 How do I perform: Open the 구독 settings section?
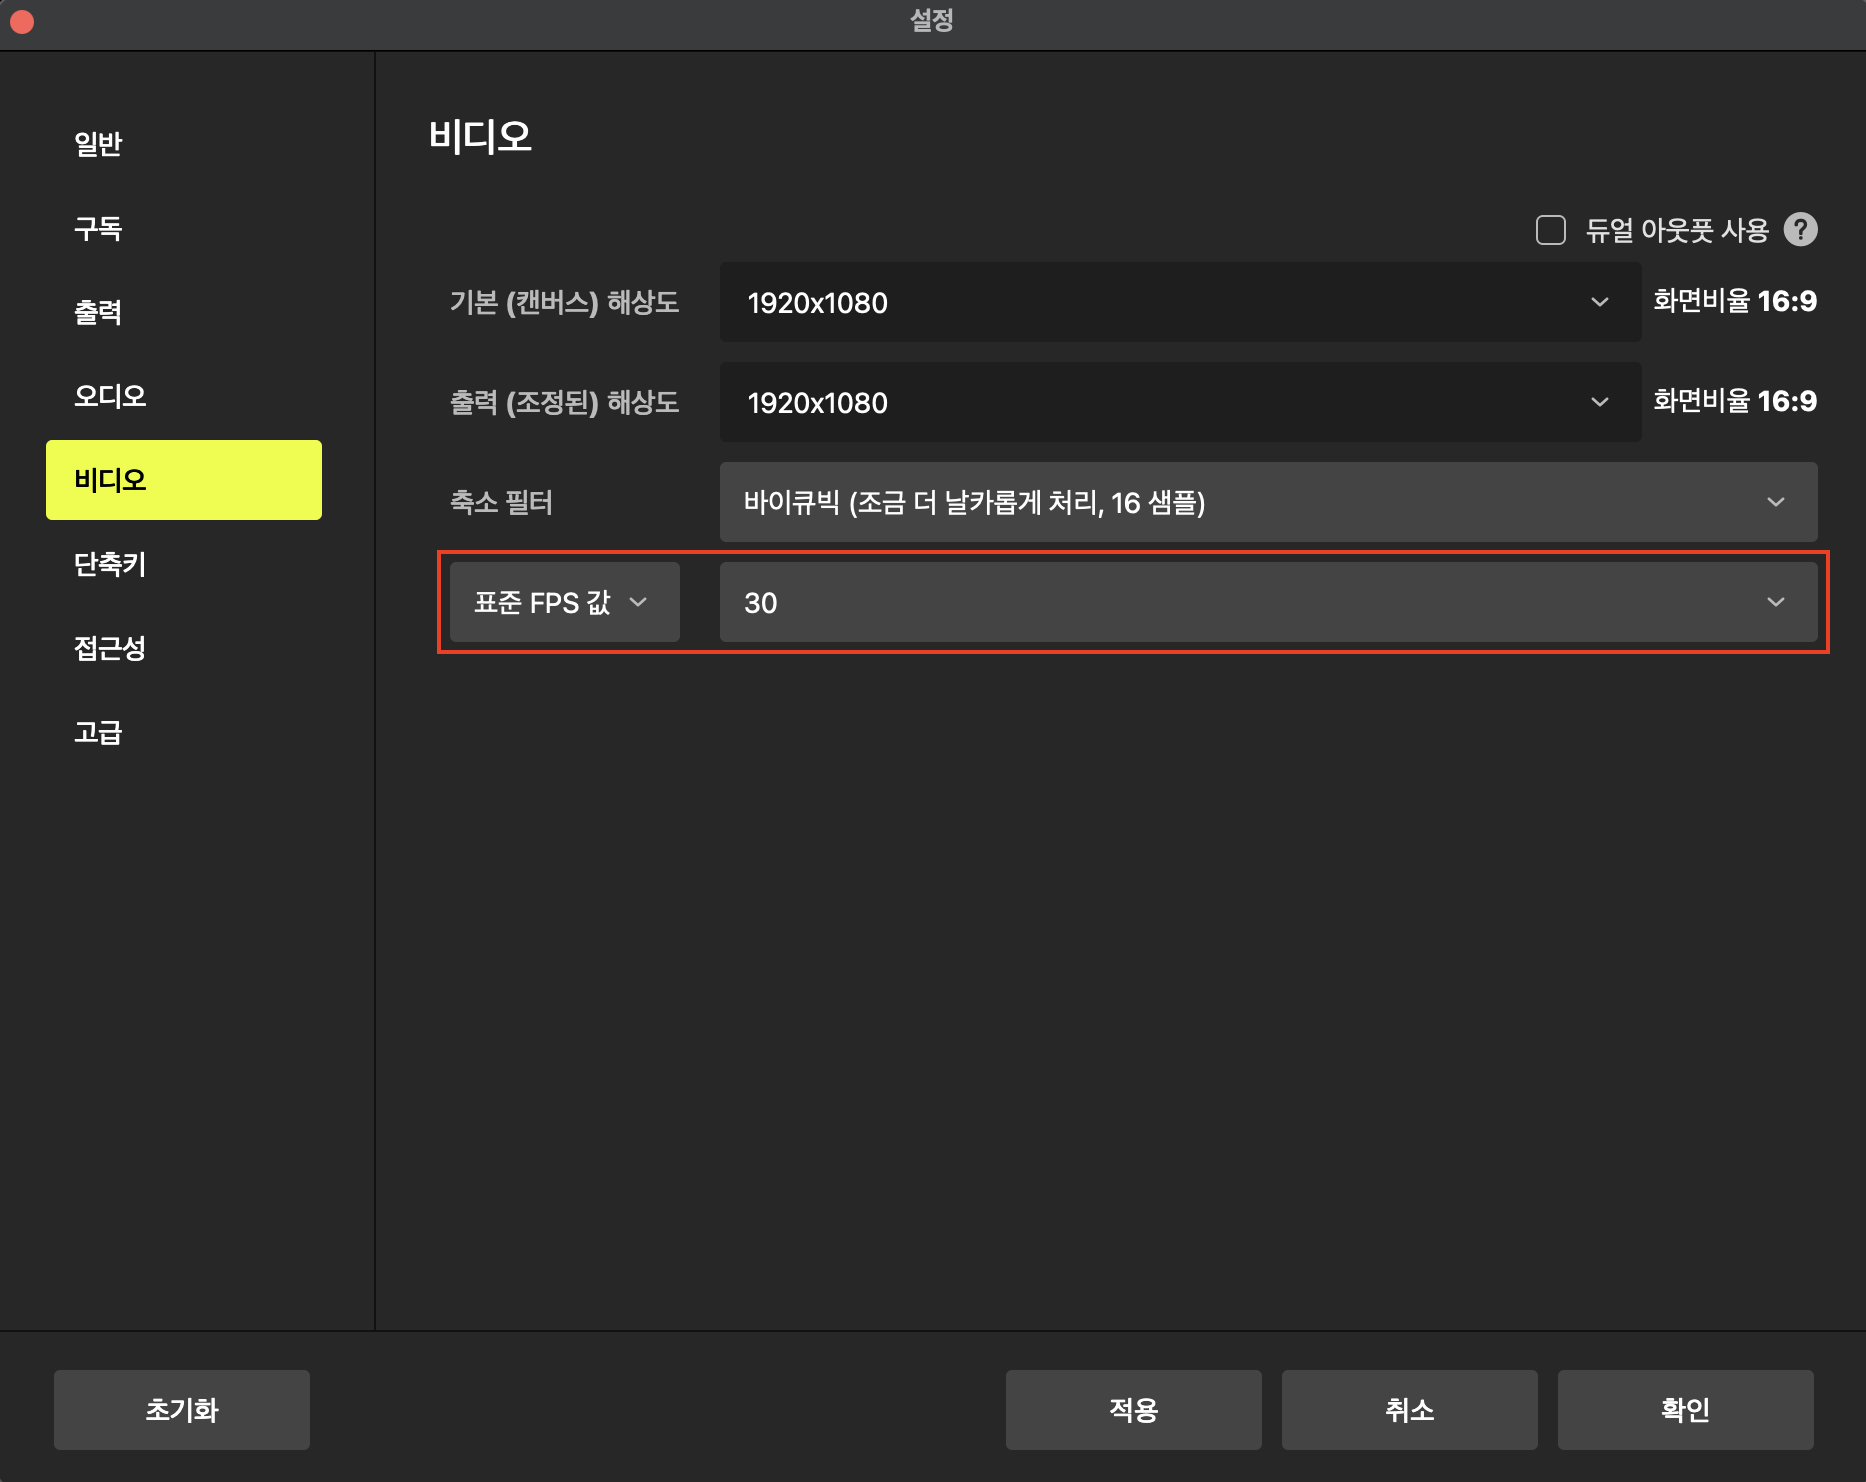98,228
